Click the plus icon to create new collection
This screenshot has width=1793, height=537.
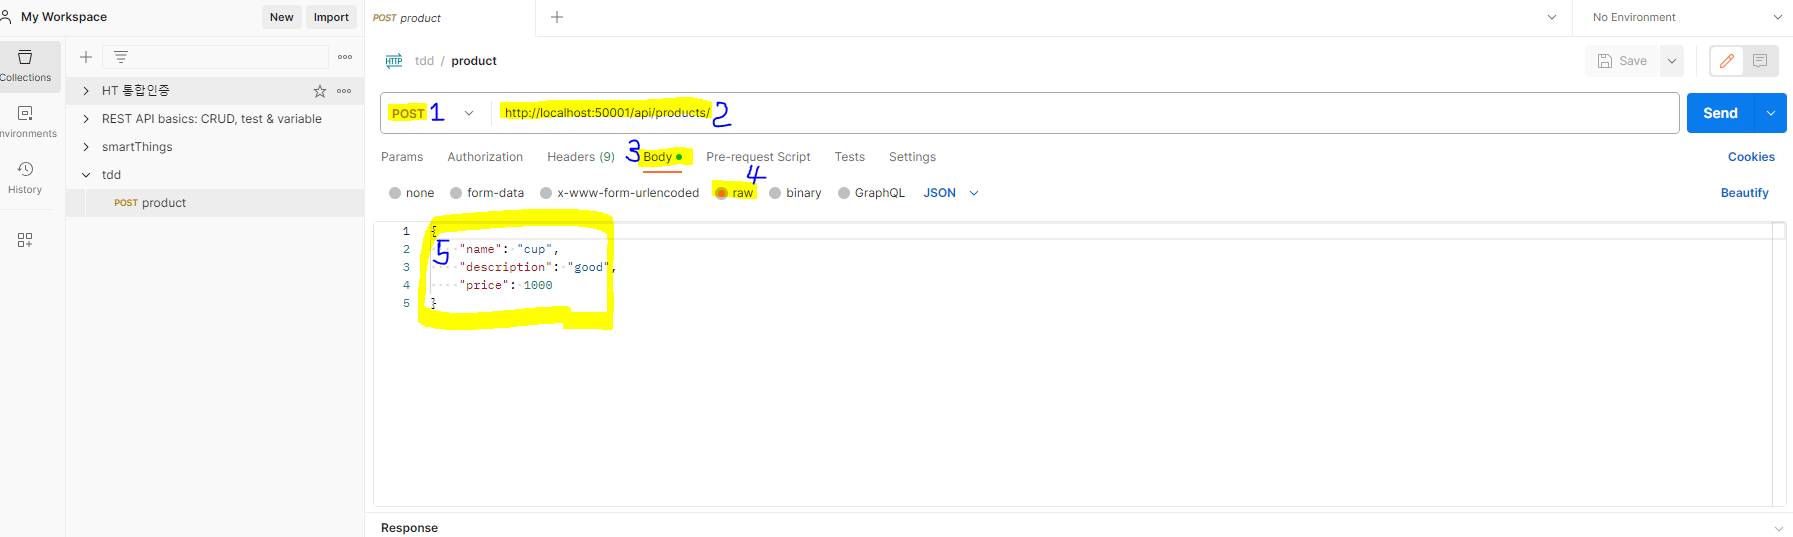point(86,57)
